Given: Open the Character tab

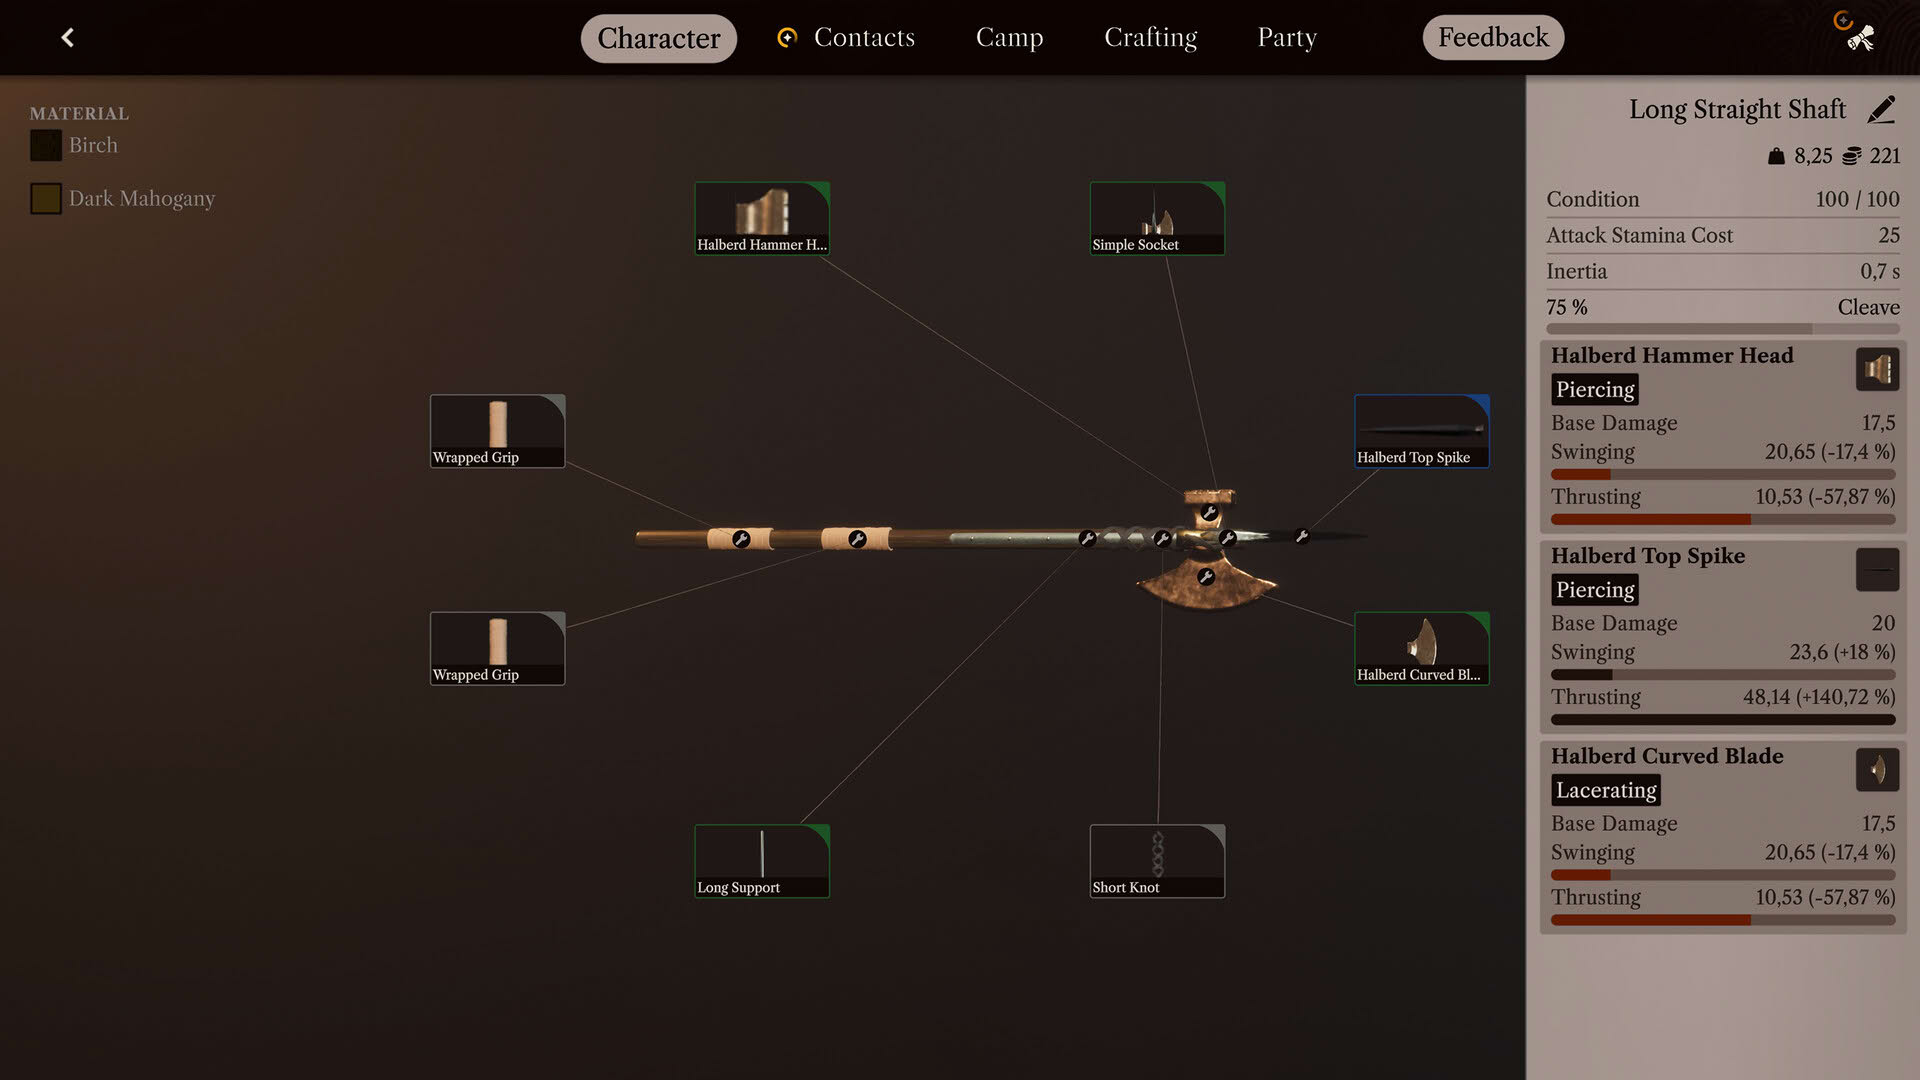Looking at the screenshot, I should coord(658,38).
